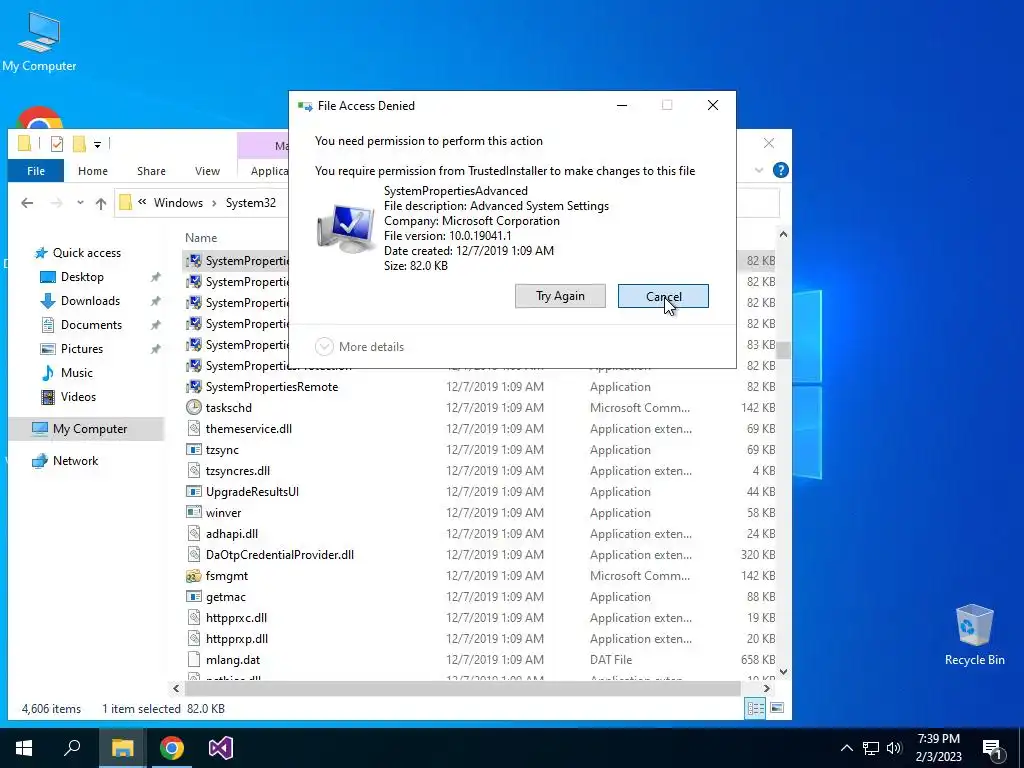Select Quick access in navigation pane
Screen dimensions: 1024x768
coord(86,253)
